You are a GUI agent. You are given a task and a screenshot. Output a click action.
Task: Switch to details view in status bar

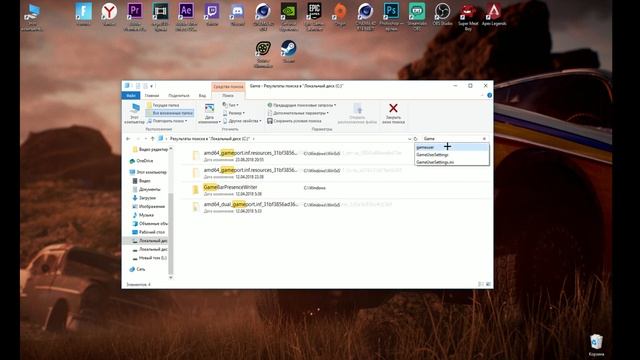(x=481, y=284)
